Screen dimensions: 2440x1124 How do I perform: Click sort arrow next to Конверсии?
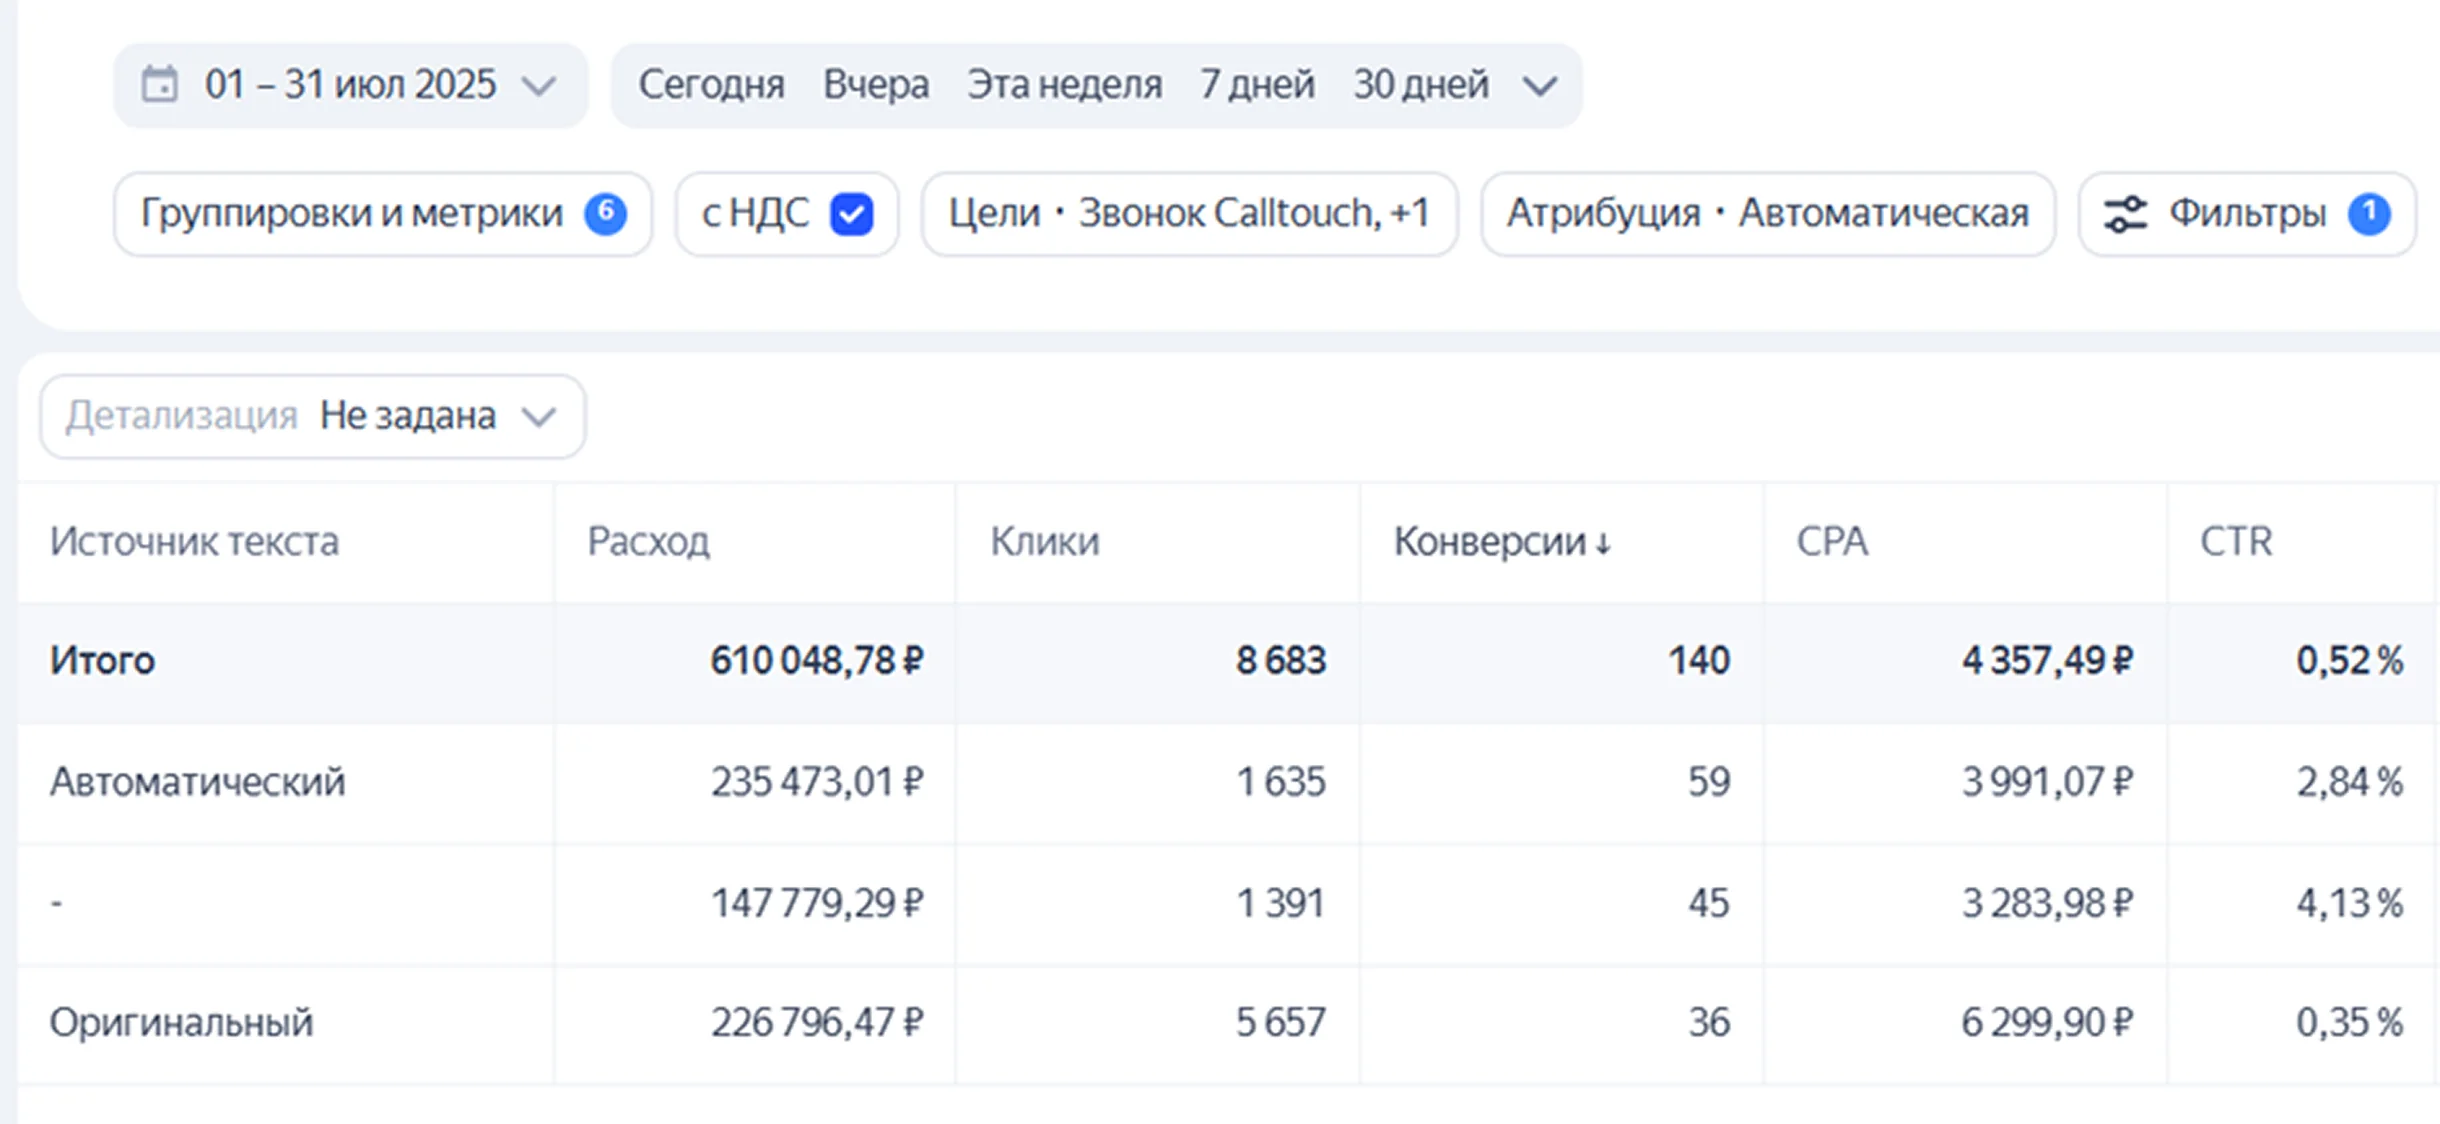1603,543
